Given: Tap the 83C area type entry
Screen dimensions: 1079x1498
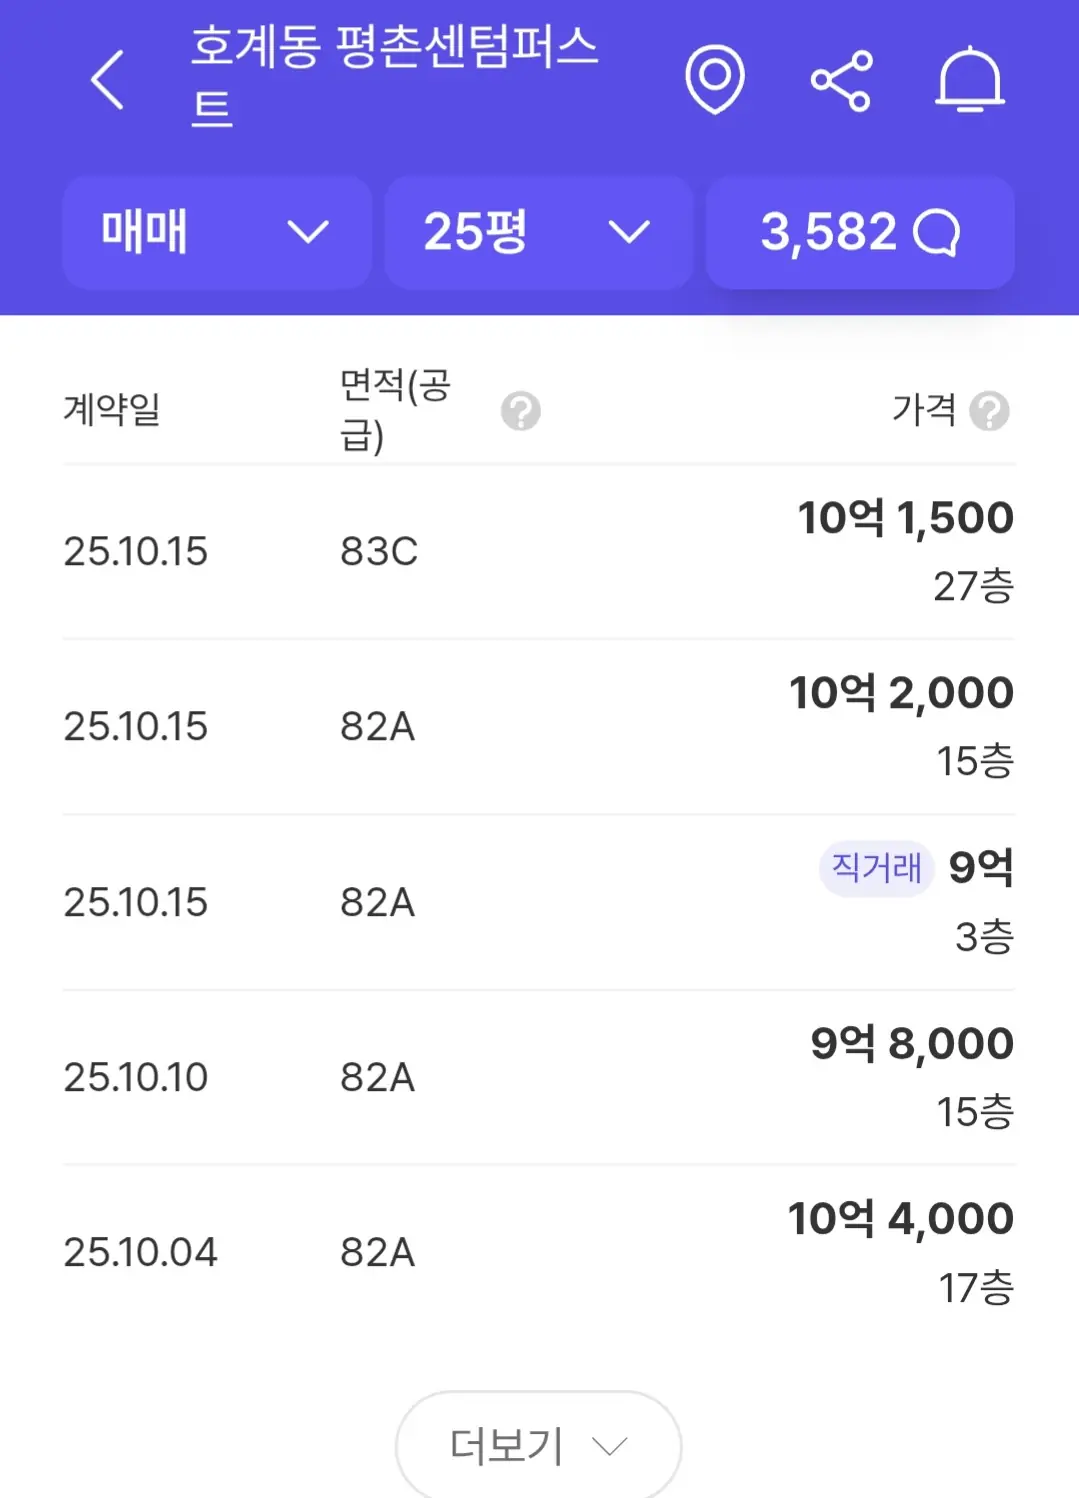Looking at the screenshot, I should tap(379, 551).
